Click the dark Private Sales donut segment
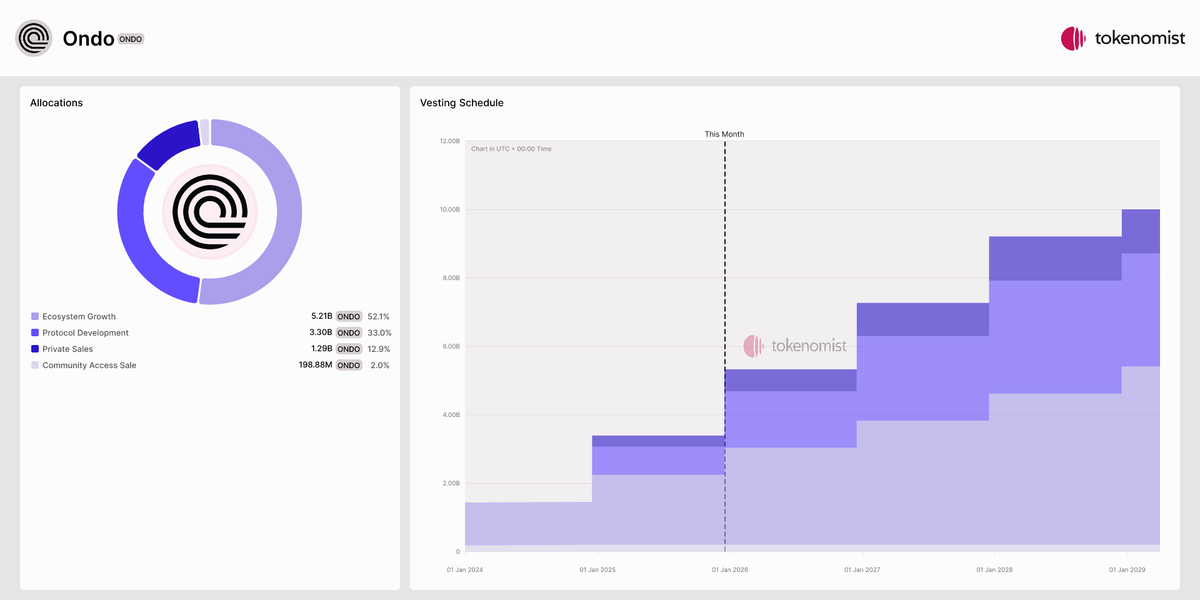This screenshot has width=1200, height=600. [x=166, y=143]
